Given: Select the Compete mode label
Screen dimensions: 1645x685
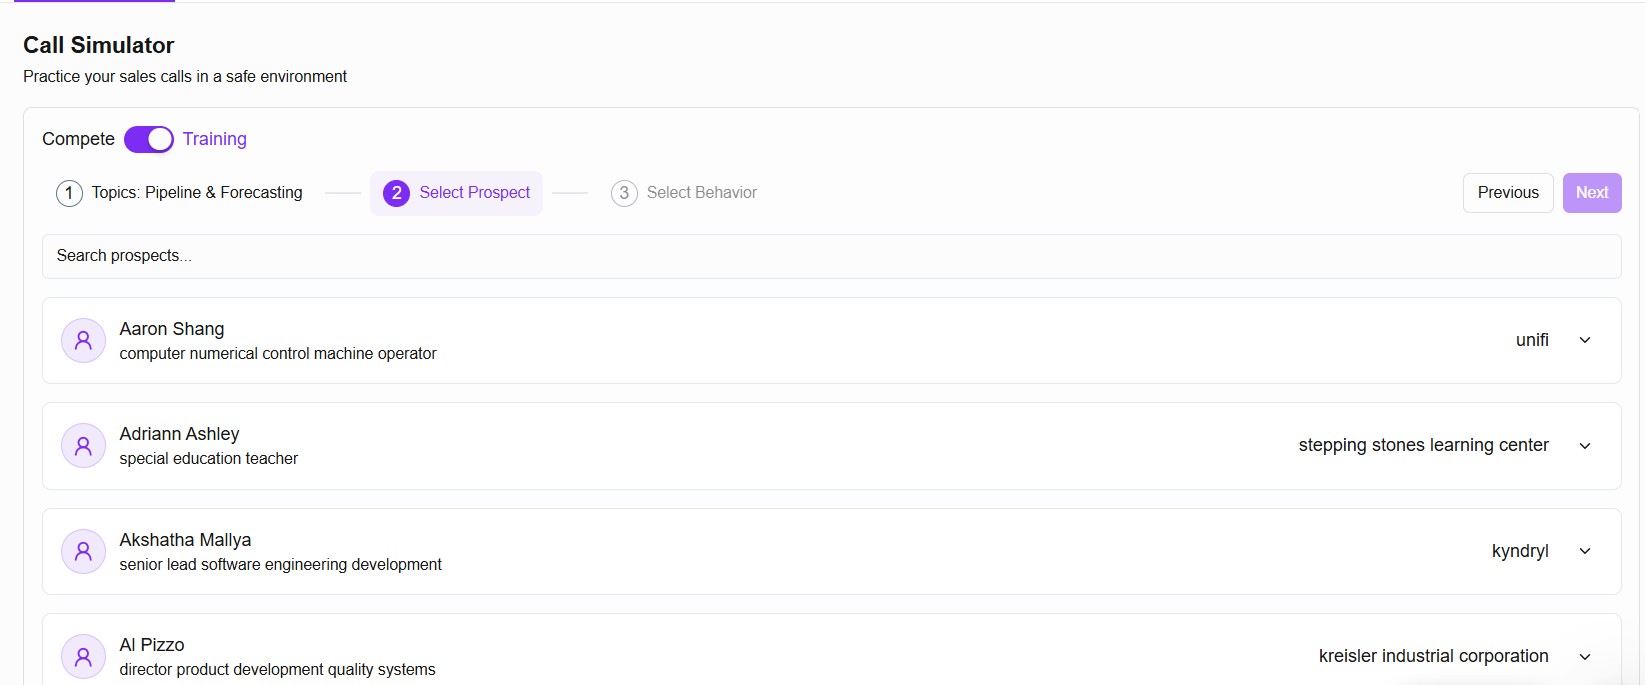Looking at the screenshot, I should 78,139.
